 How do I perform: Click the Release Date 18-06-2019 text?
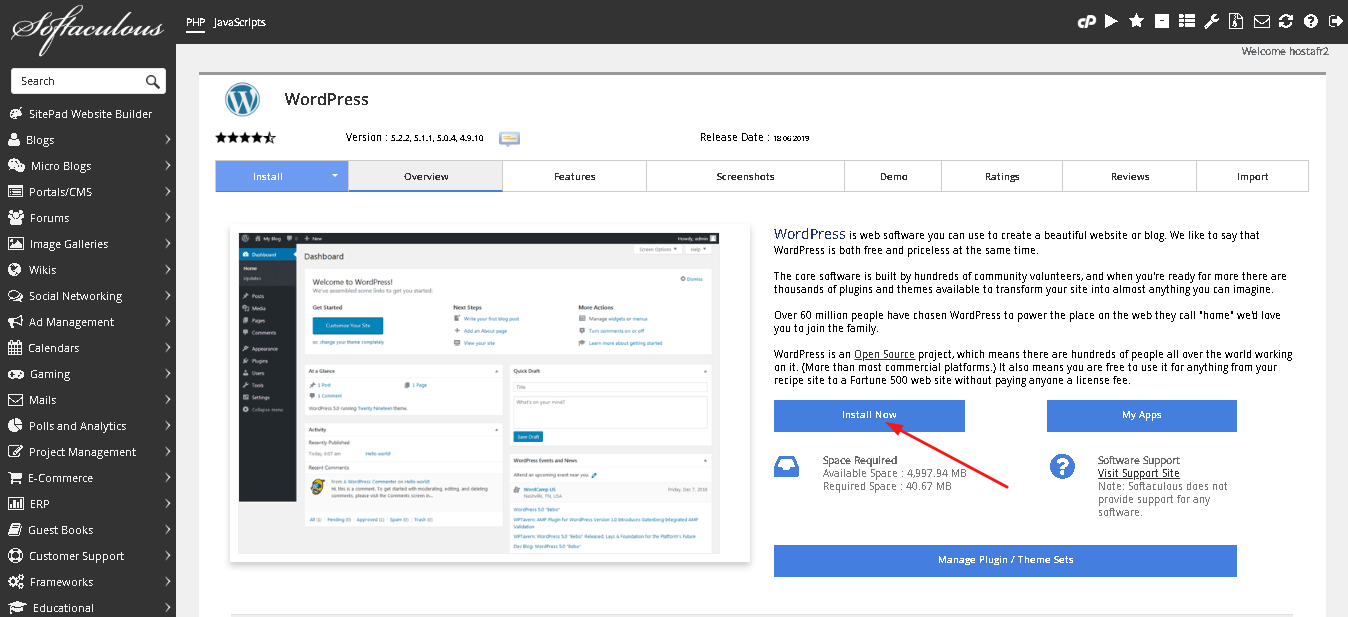point(755,137)
